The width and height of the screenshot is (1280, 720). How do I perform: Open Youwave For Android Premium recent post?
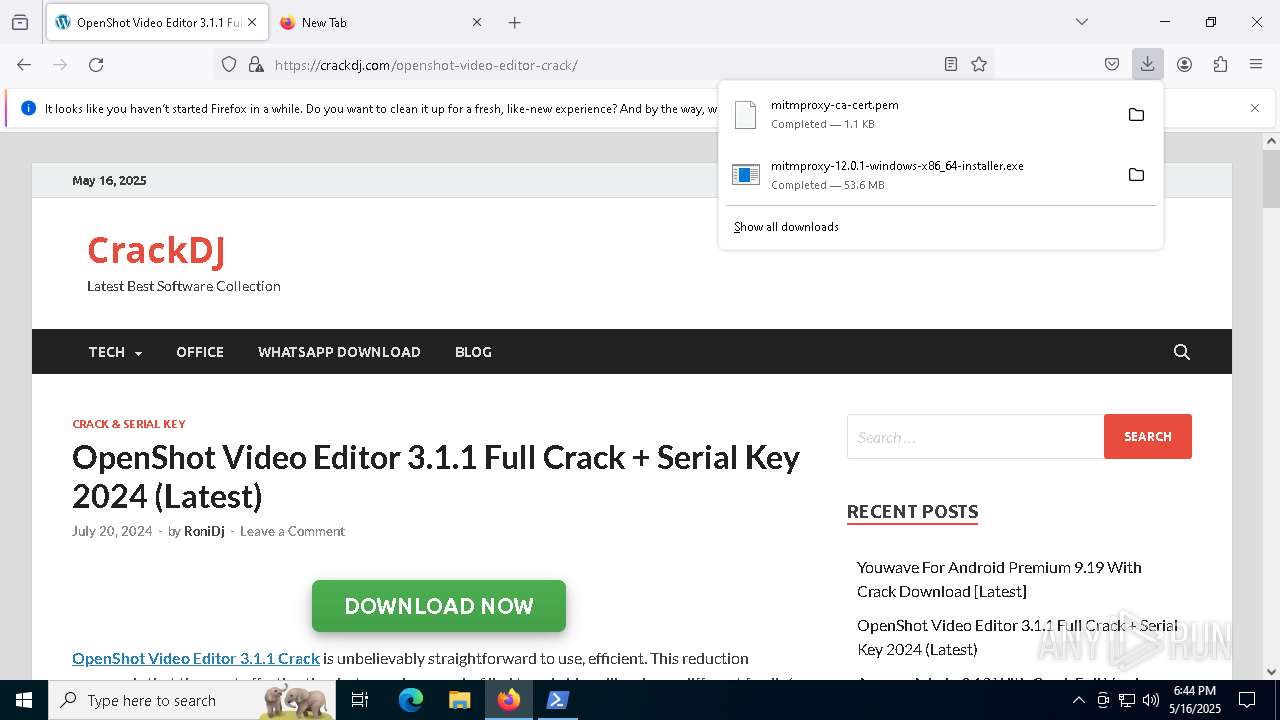999,579
